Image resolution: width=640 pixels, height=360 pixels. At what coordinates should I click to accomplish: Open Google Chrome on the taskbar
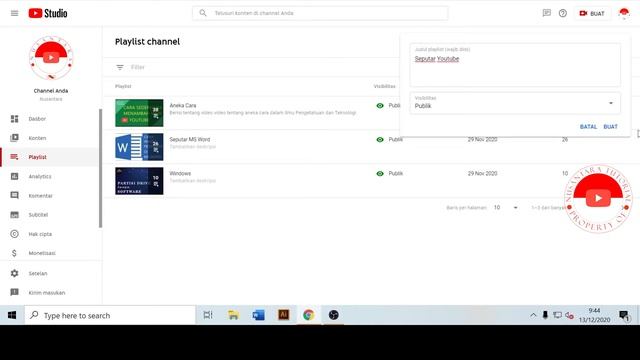(309, 315)
